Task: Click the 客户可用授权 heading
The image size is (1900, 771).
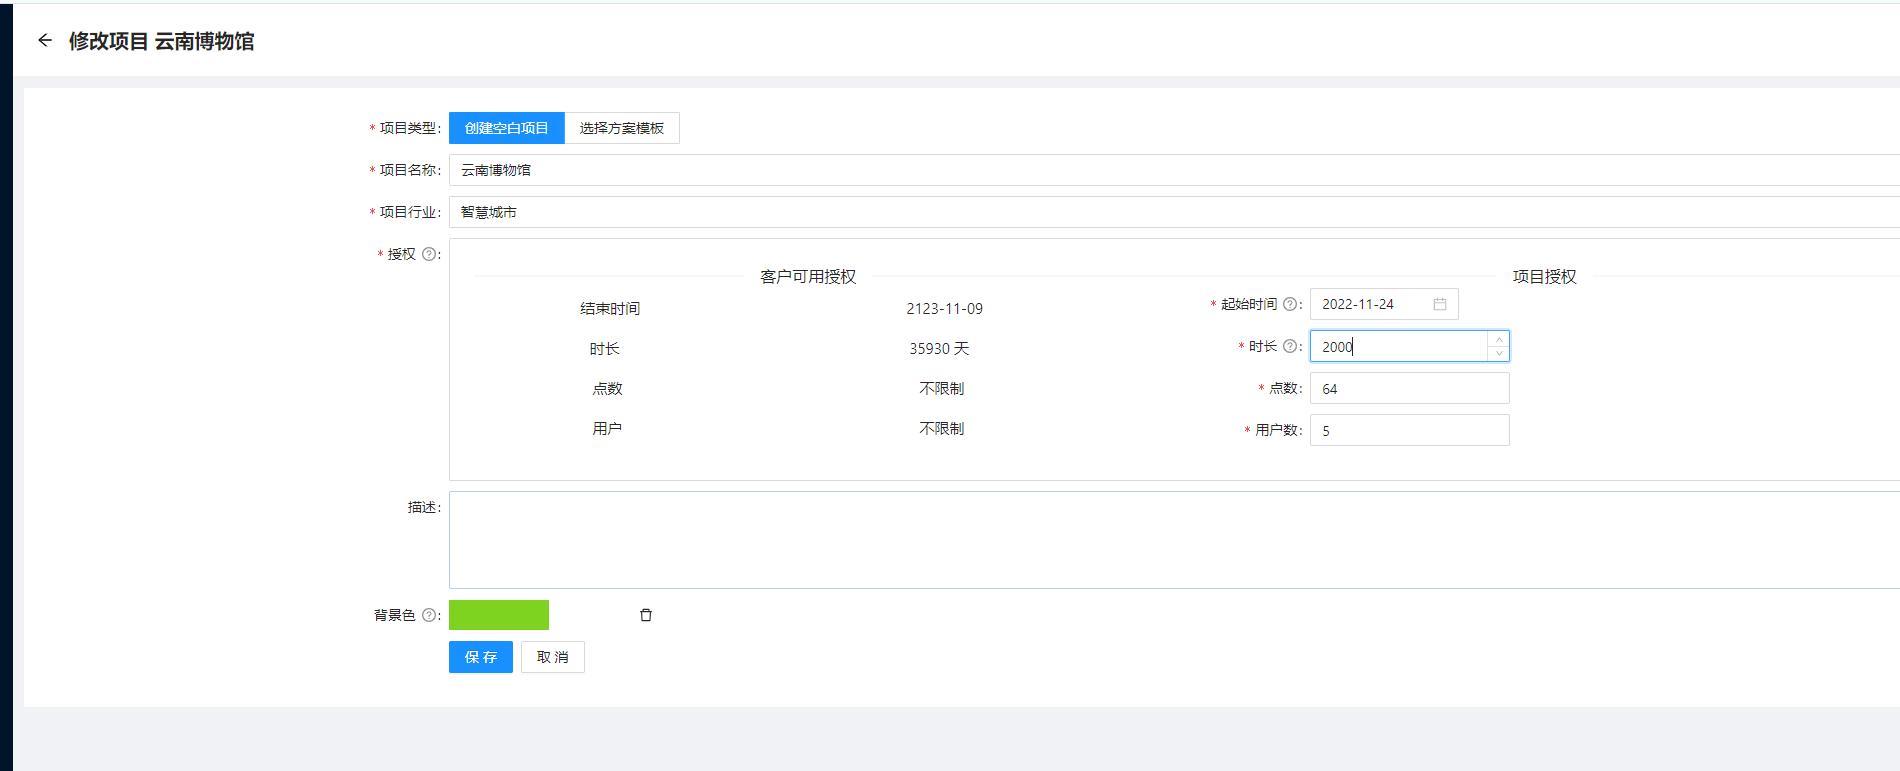Action: (x=808, y=276)
